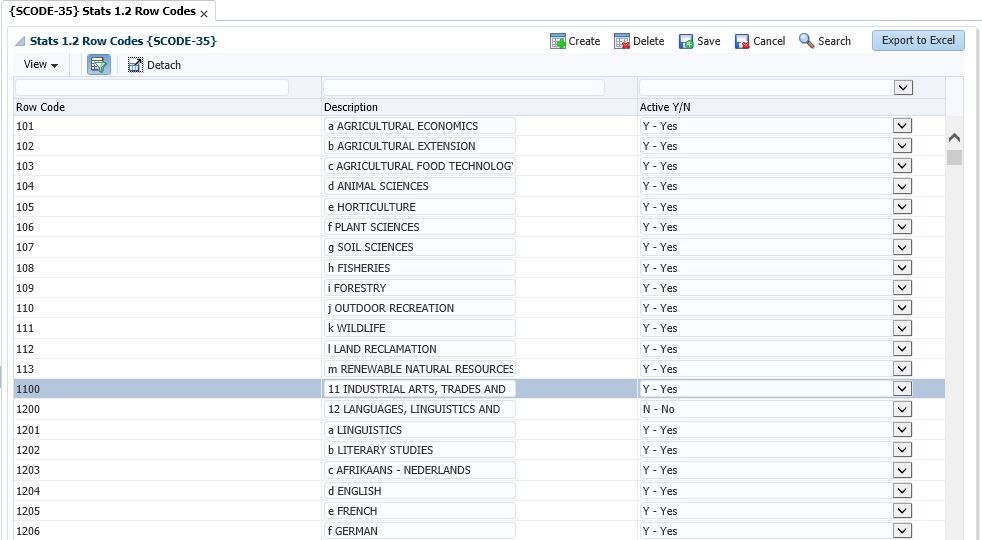Click the HORTICULTURE description field
Viewport: 982px width, 540px height.
pos(419,207)
